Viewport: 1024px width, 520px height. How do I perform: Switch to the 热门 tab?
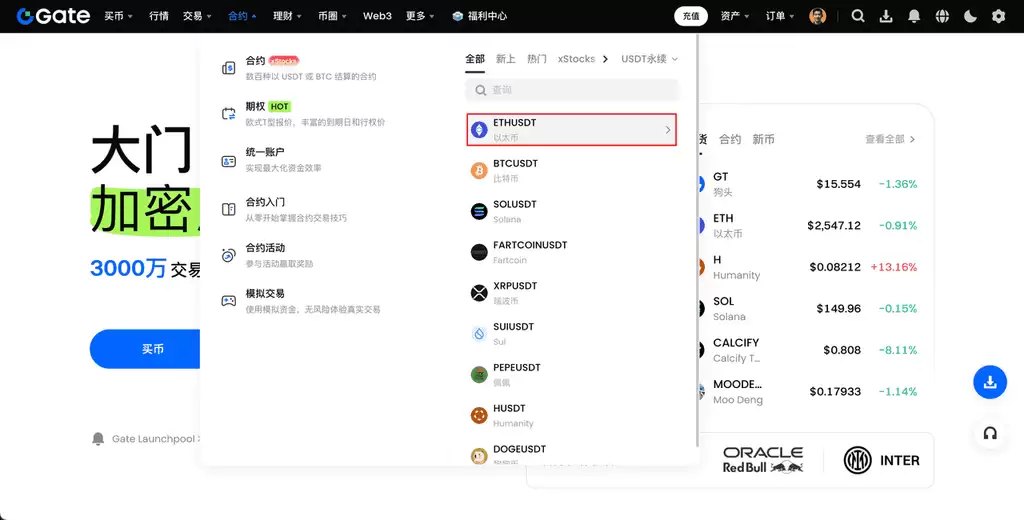537,59
